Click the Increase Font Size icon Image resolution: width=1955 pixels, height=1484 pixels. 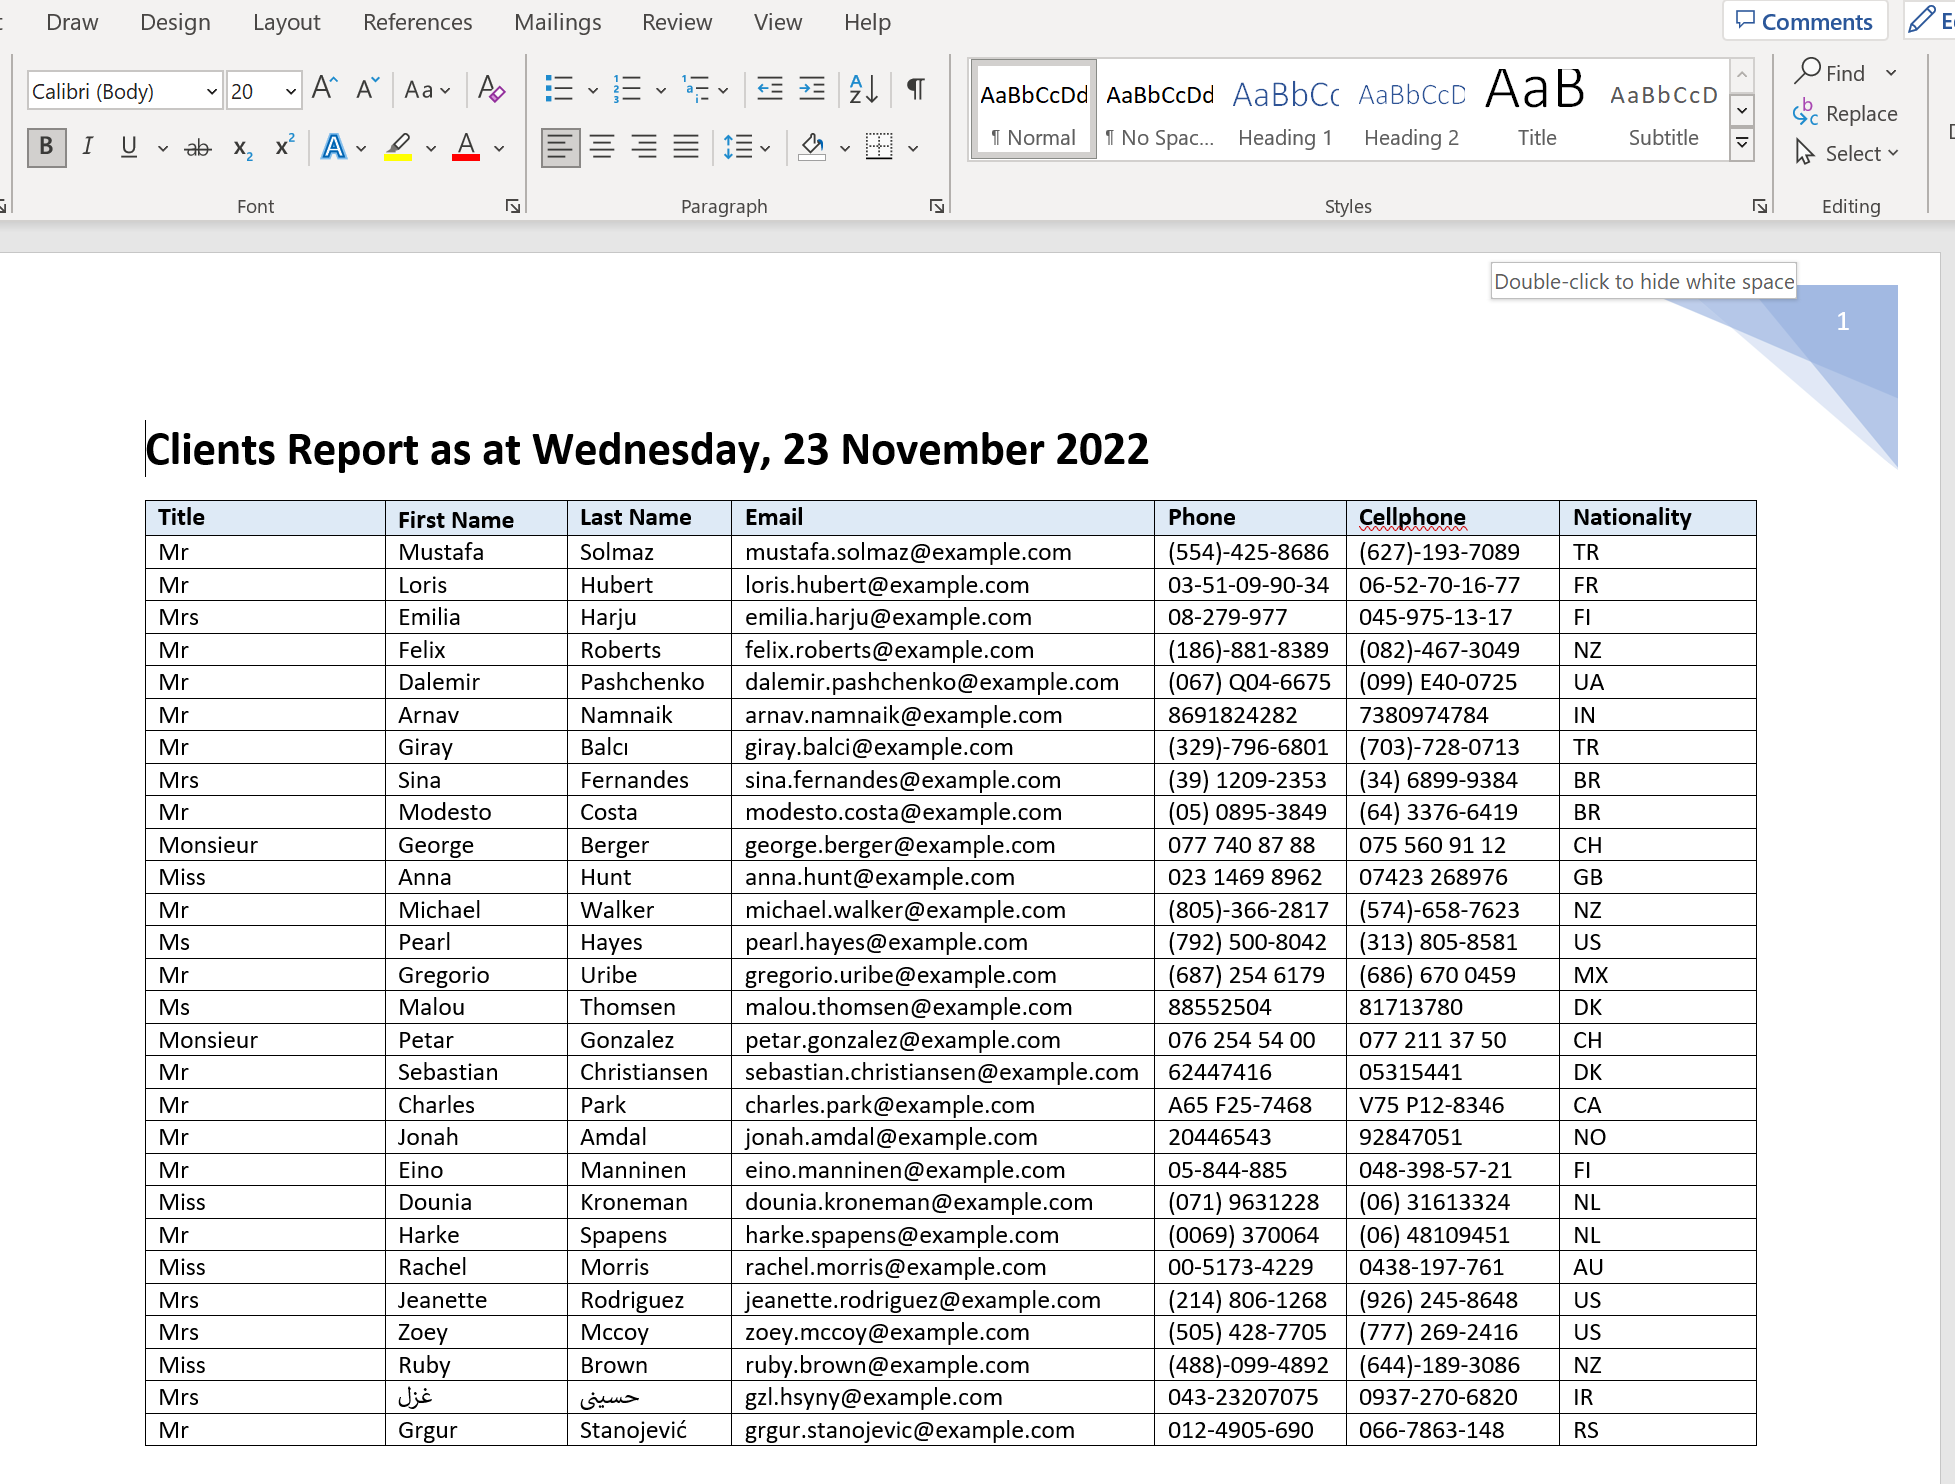coord(324,90)
